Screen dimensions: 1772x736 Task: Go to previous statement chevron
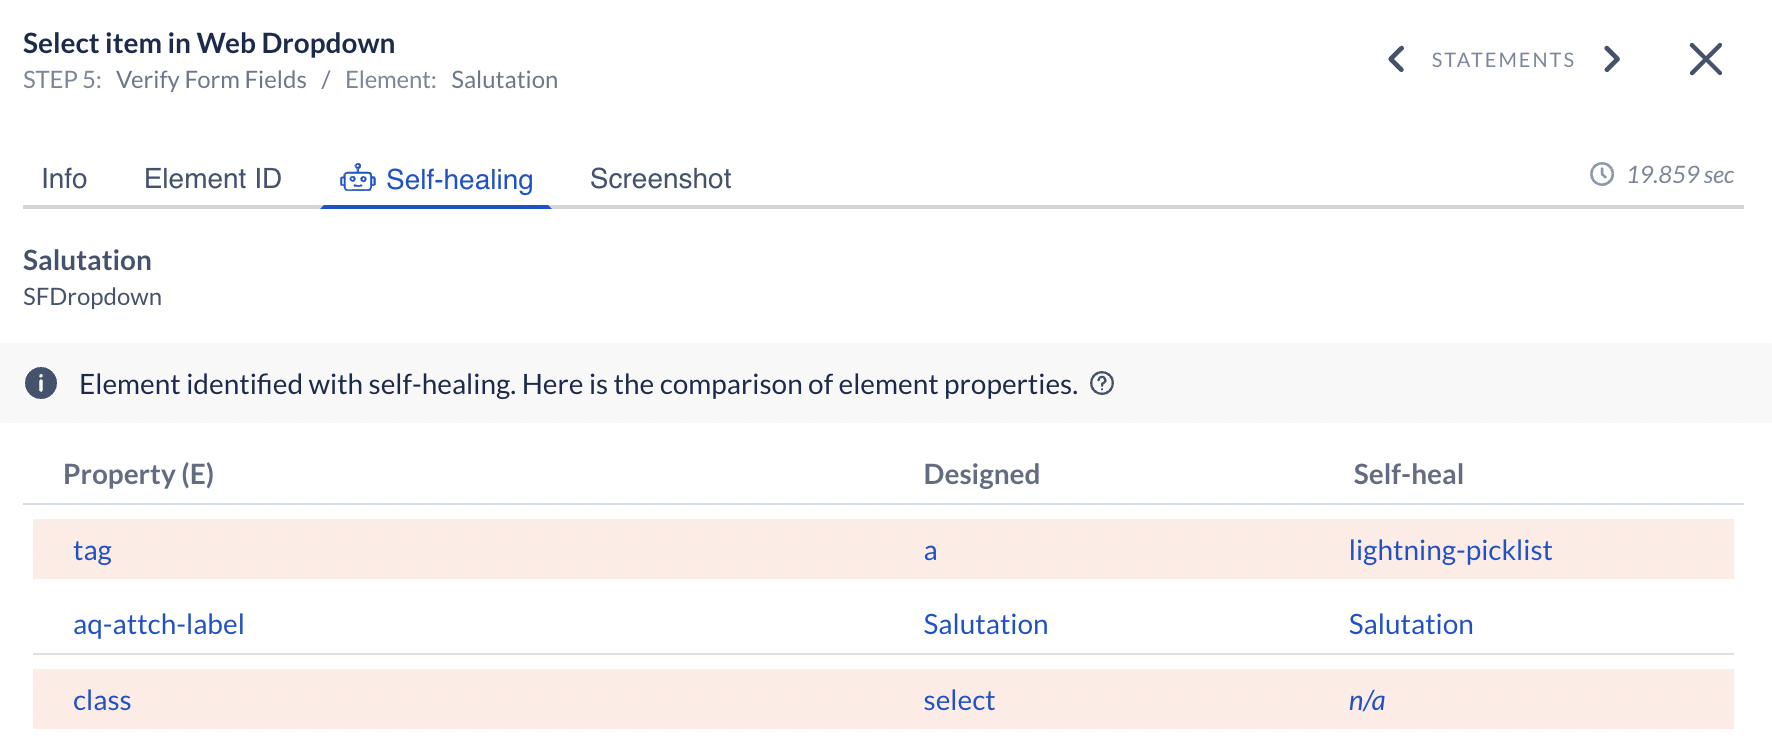point(1397,60)
